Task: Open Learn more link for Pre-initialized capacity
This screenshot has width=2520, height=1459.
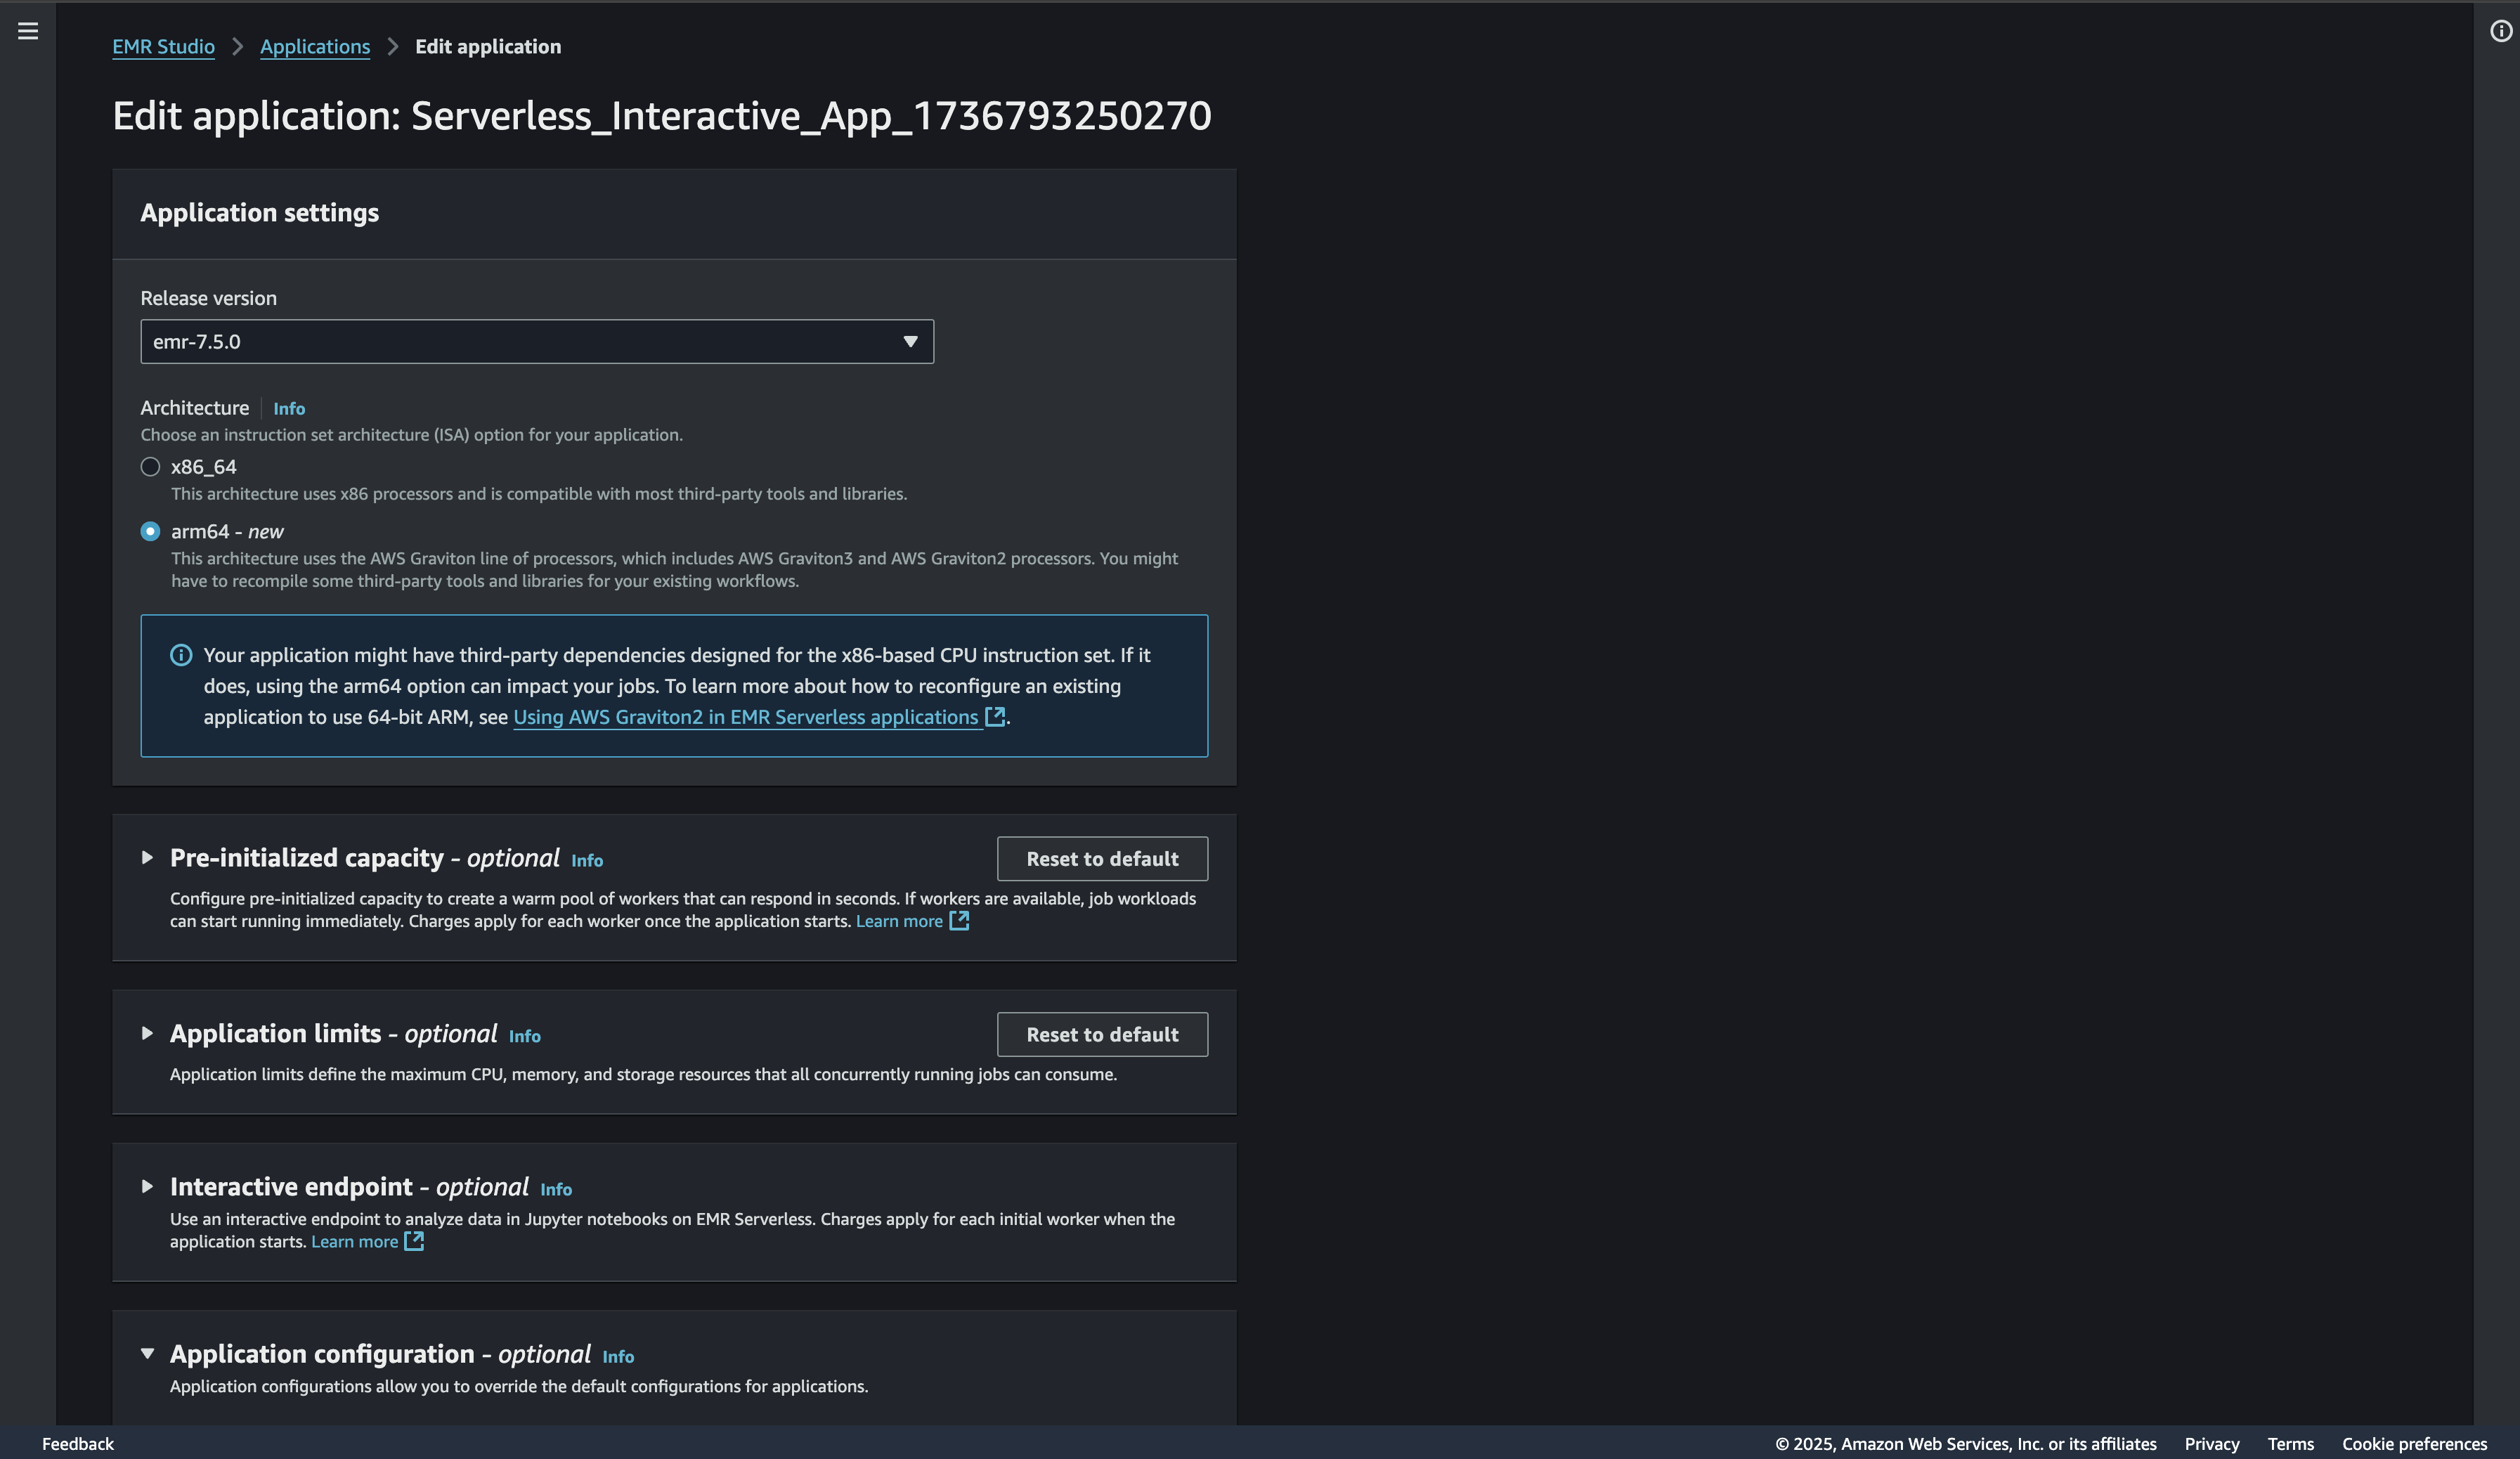Action: coord(899,921)
